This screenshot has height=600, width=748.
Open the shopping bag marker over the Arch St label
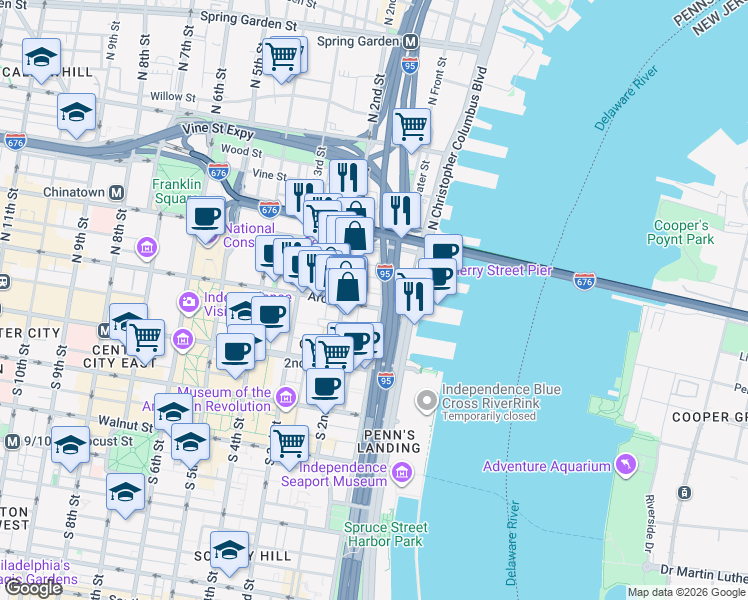[x=348, y=289]
